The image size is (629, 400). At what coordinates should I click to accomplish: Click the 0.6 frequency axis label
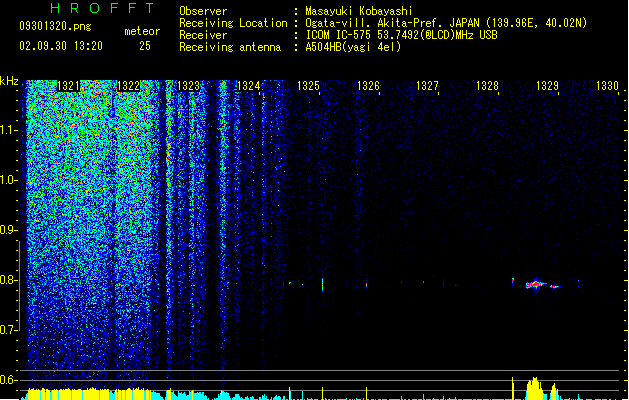9,380
